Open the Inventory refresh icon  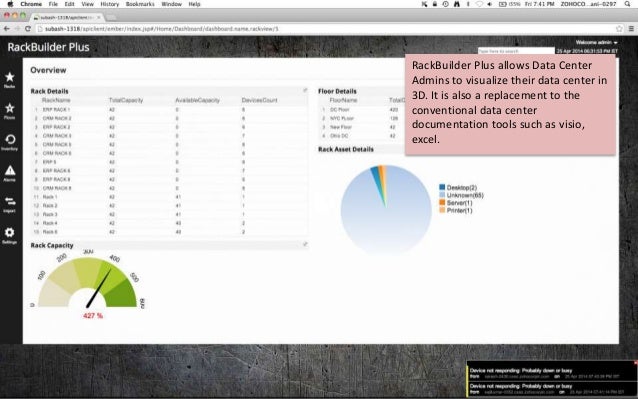tap(10, 140)
